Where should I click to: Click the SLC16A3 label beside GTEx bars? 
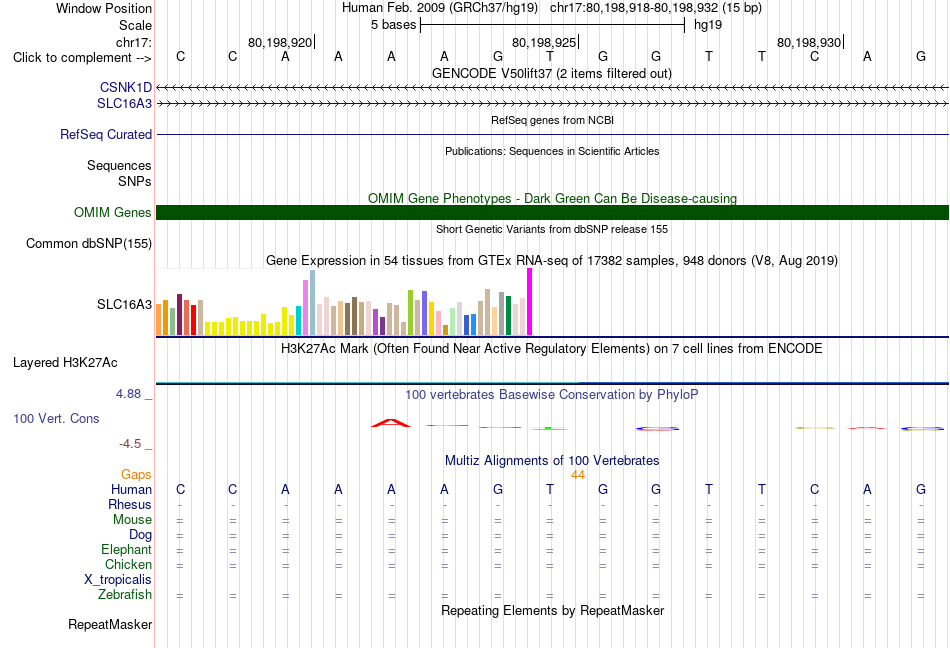(x=124, y=304)
